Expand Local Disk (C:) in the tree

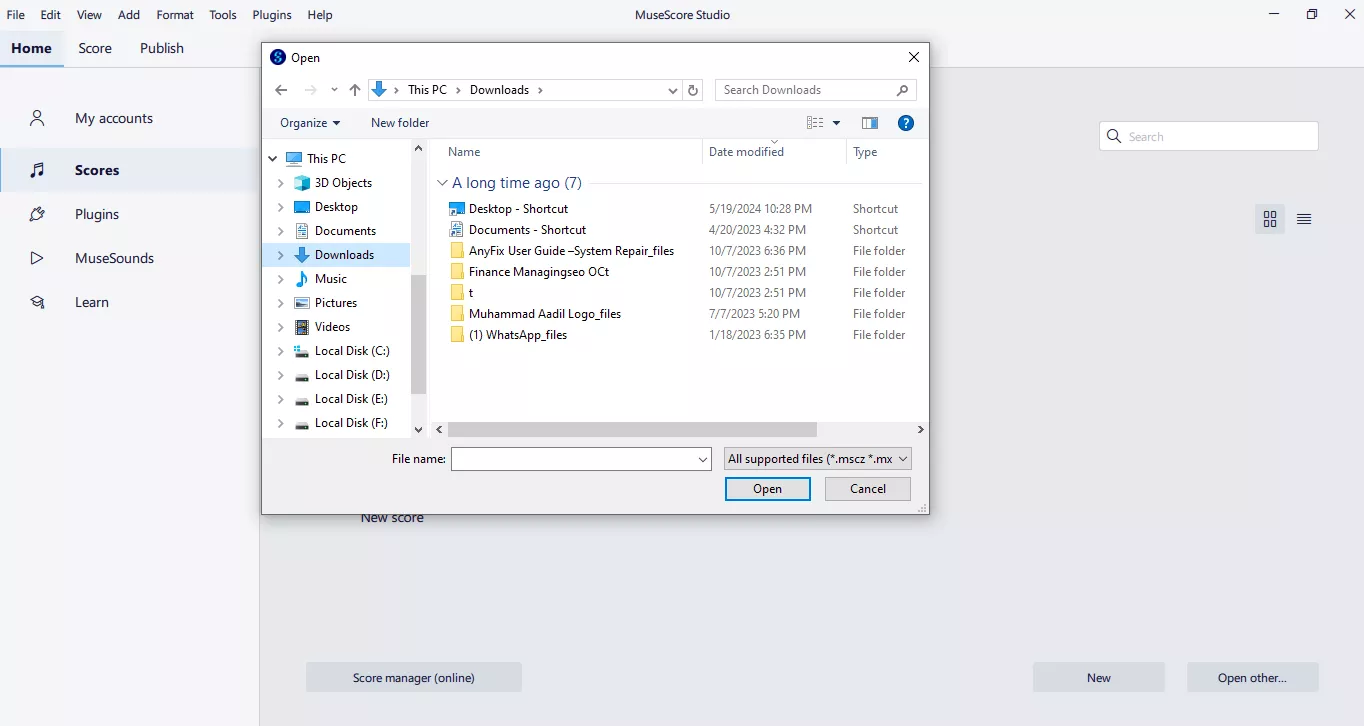point(281,351)
